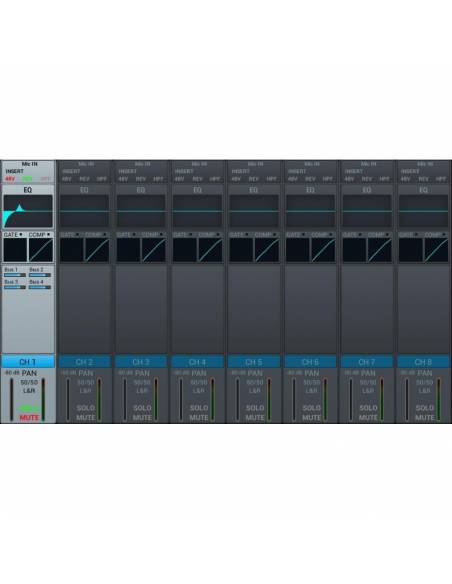This screenshot has width=452, height=584.
Task: Click INSERT on CH 4
Action: (x=184, y=171)
